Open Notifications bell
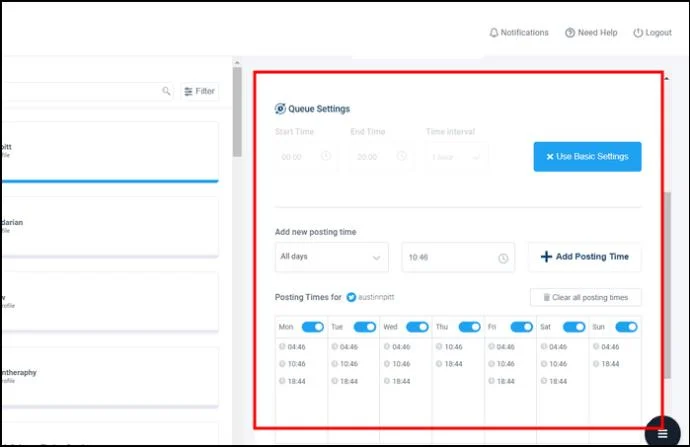Viewport: 690px width, 447px height. [494, 33]
